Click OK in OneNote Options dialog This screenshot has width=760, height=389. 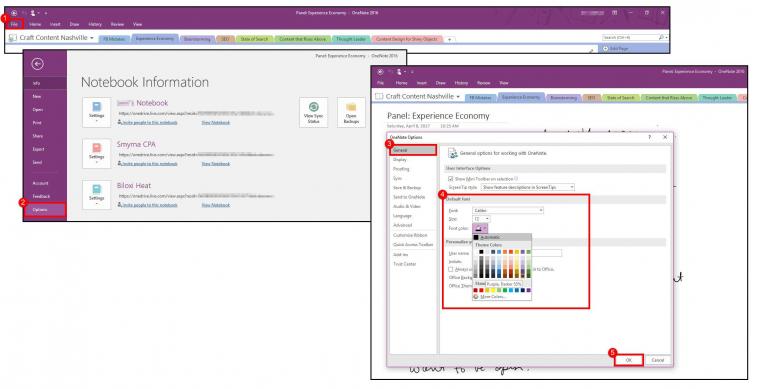point(629,360)
